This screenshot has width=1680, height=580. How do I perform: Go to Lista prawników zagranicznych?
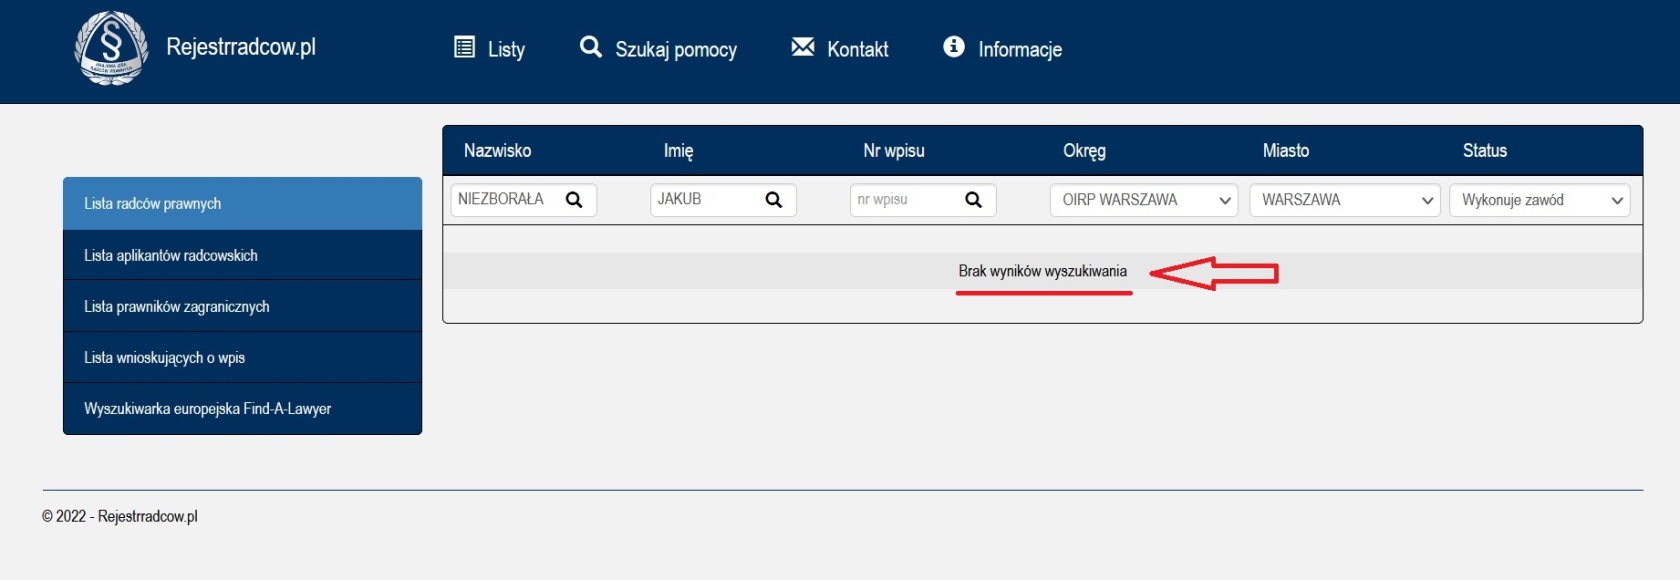242,306
